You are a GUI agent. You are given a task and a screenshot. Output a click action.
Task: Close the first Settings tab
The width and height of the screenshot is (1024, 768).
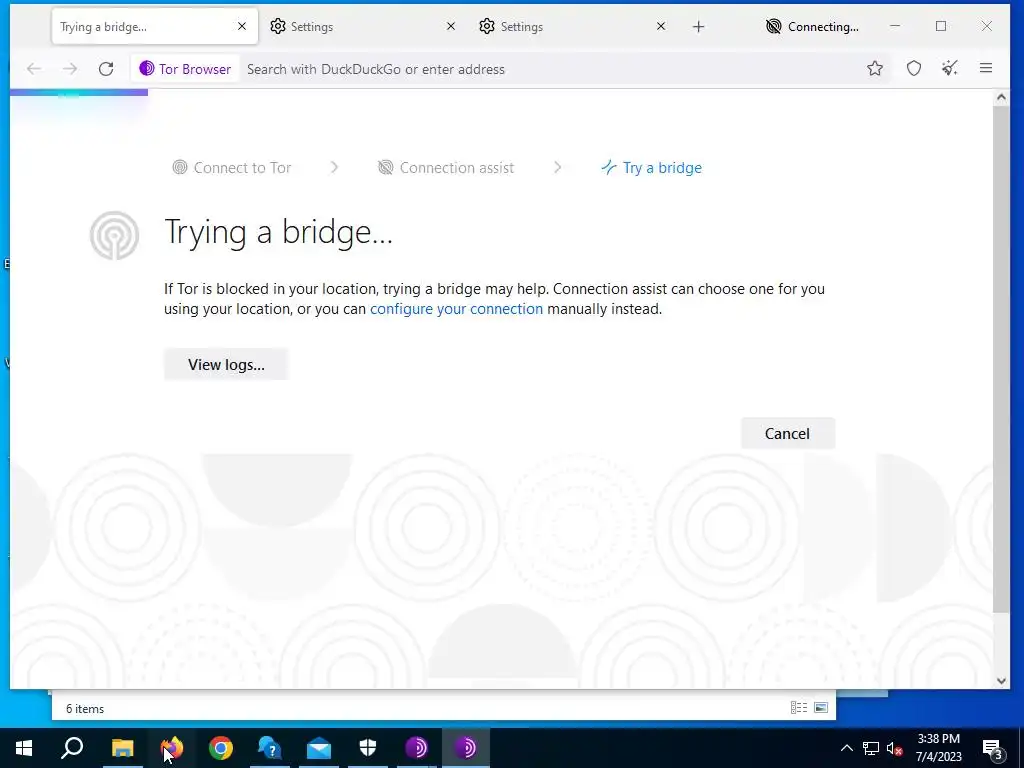pyautogui.click(x=451, y=26)
